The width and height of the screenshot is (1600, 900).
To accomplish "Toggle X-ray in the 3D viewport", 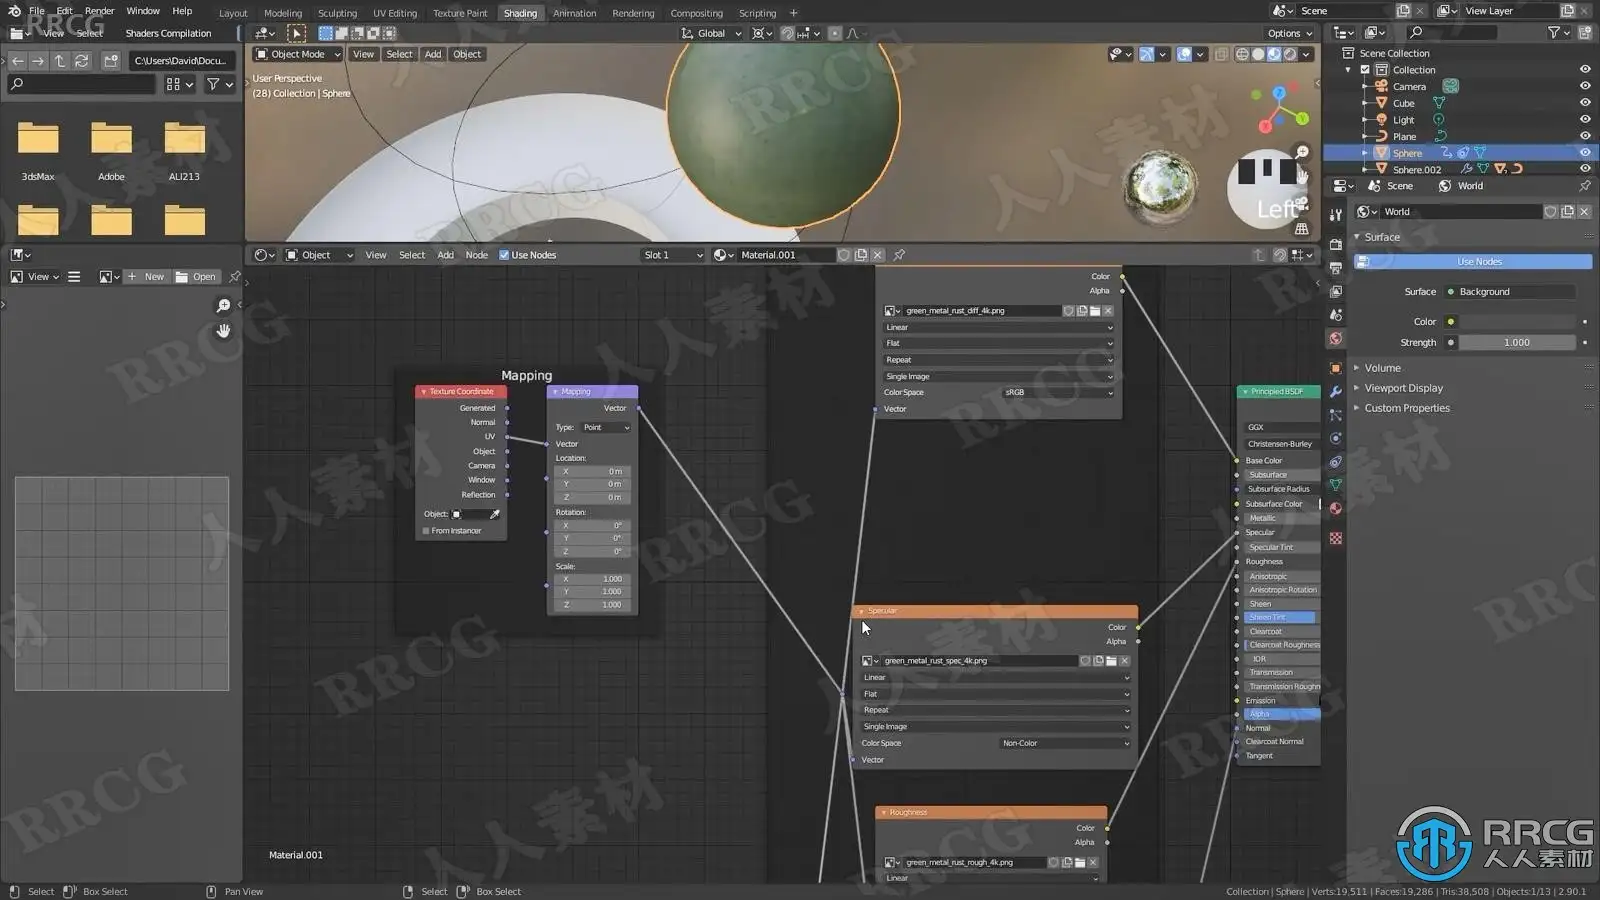I will tap(1221, 54).
